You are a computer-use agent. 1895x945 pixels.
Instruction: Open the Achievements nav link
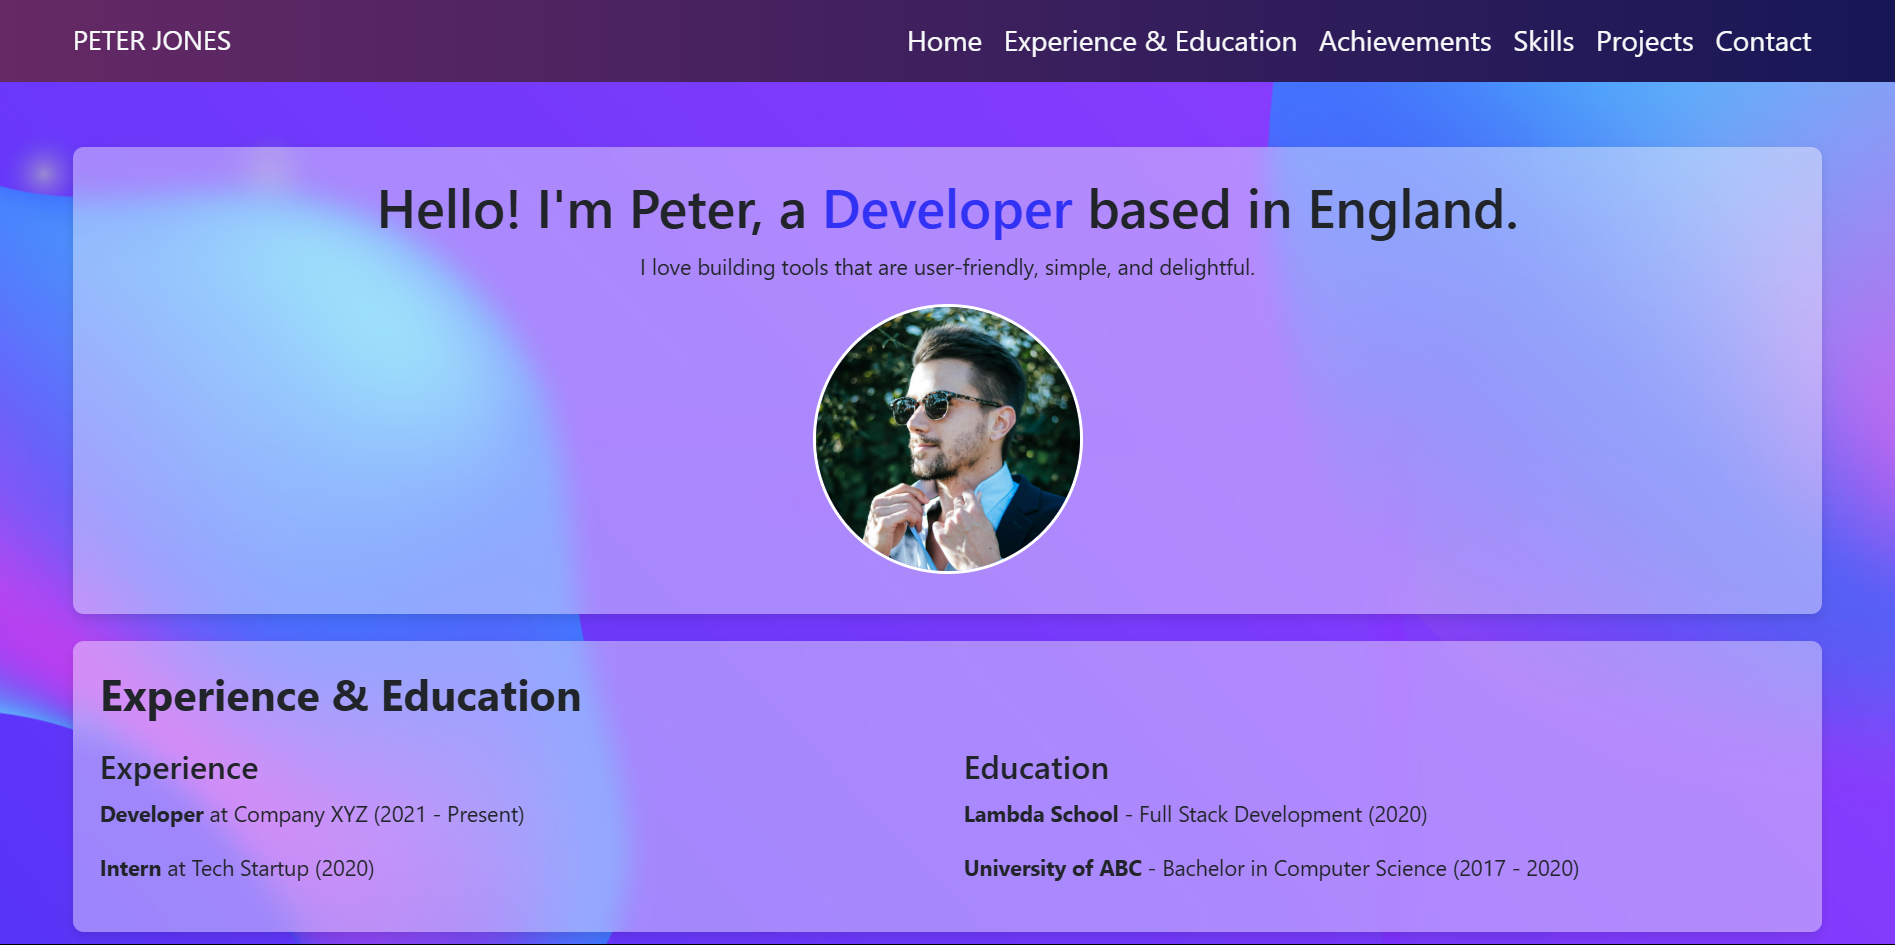click(1405, 41)
